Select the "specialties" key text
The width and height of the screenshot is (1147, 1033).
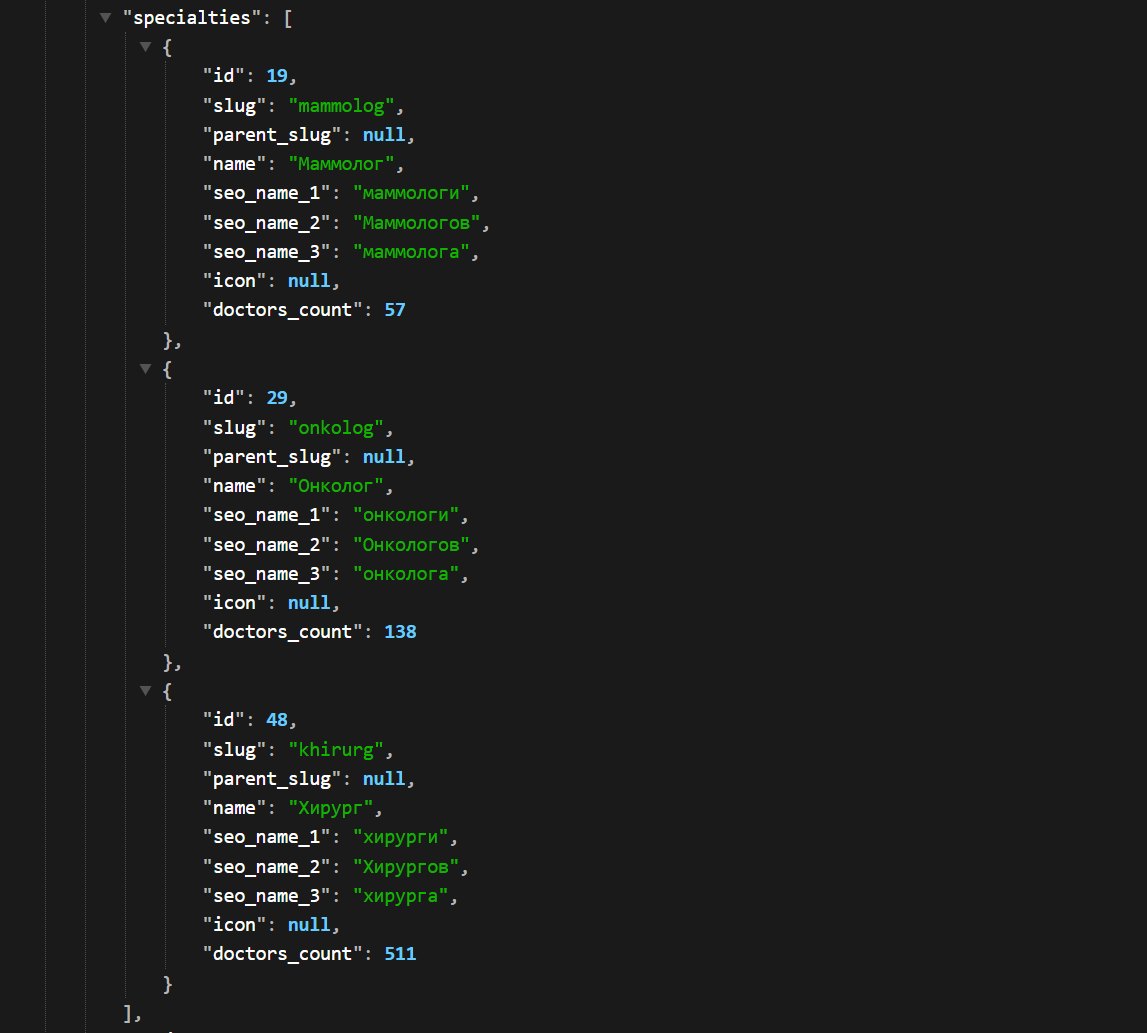[x=192, y=18]
